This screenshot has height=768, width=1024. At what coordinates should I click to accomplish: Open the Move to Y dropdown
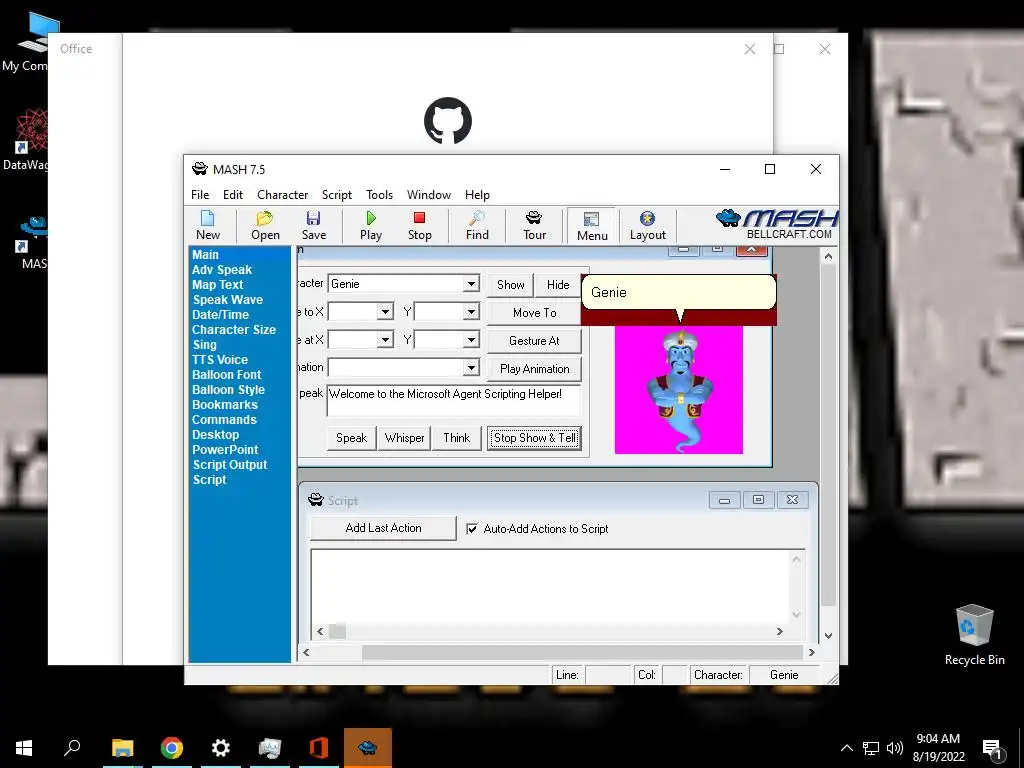point(471,312)
